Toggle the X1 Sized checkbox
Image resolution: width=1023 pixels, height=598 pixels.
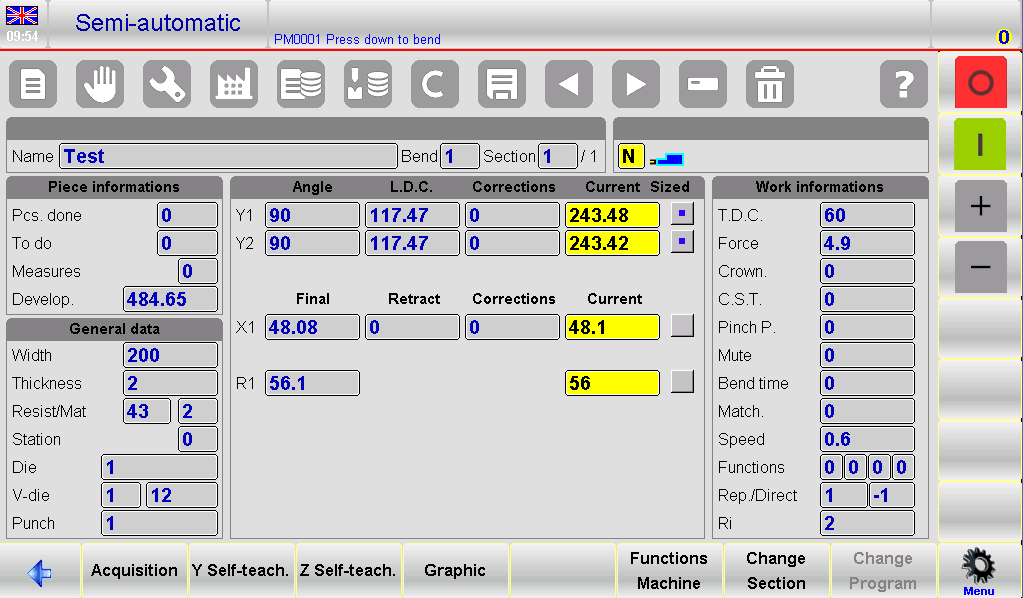tap(682, 326)
